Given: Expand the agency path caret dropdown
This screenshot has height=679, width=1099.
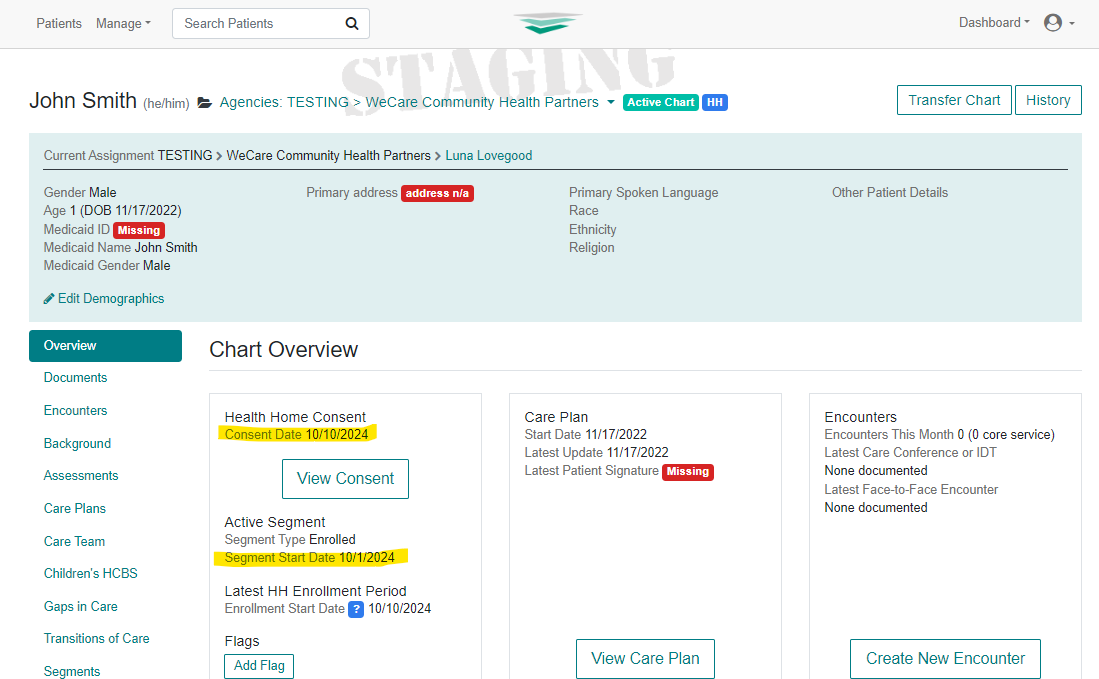Looking at the screenshot, I should pyautogui.click(x=610, y=102).
